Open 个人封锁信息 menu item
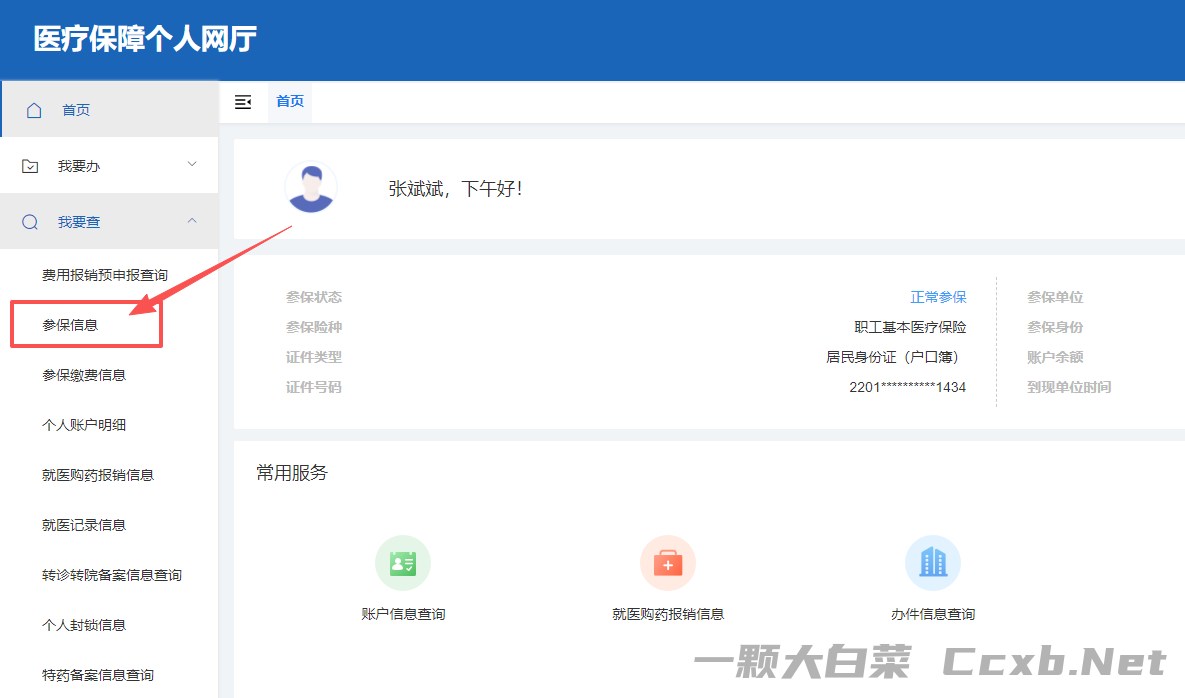This screenshot has width=1185, height=698. click(84, 625)
